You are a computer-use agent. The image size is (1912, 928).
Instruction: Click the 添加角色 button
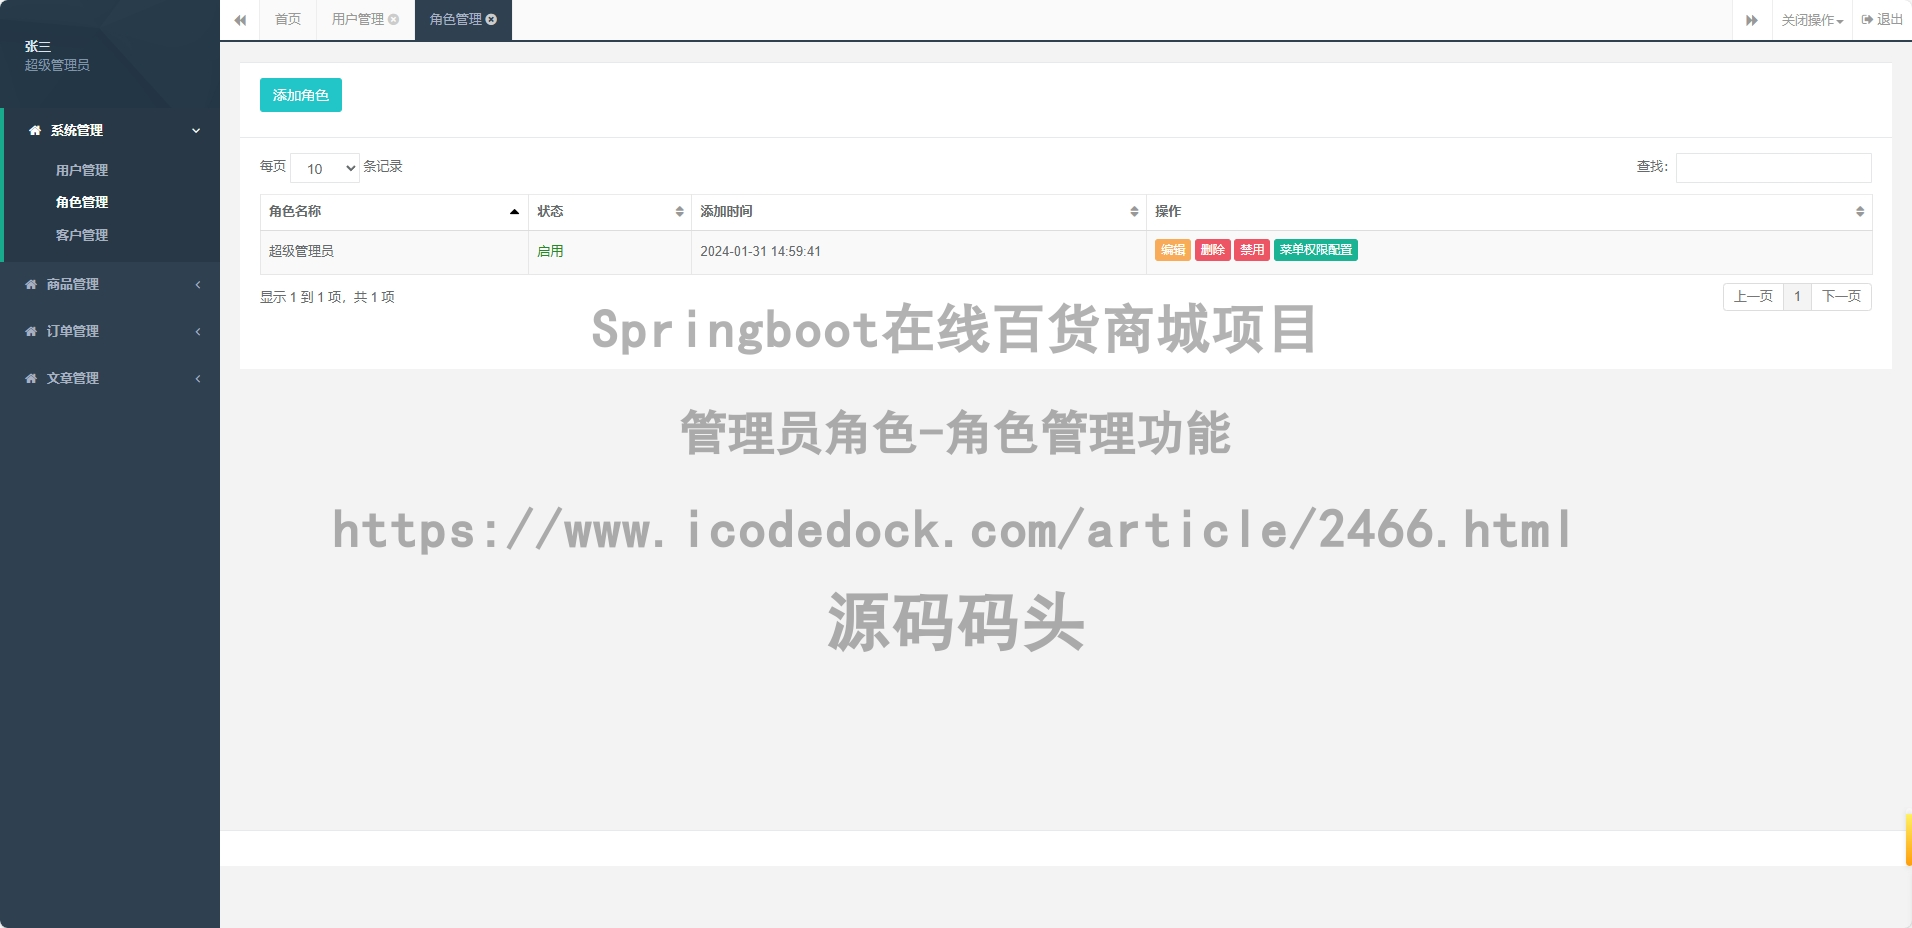click(301, 95)
